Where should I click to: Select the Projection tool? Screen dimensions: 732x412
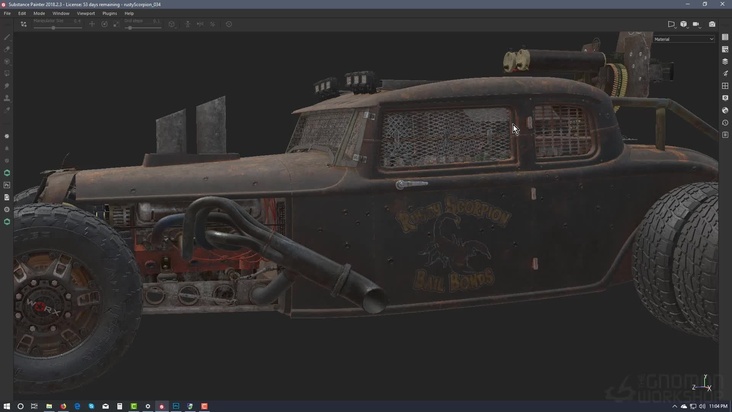tap(7, 61)
